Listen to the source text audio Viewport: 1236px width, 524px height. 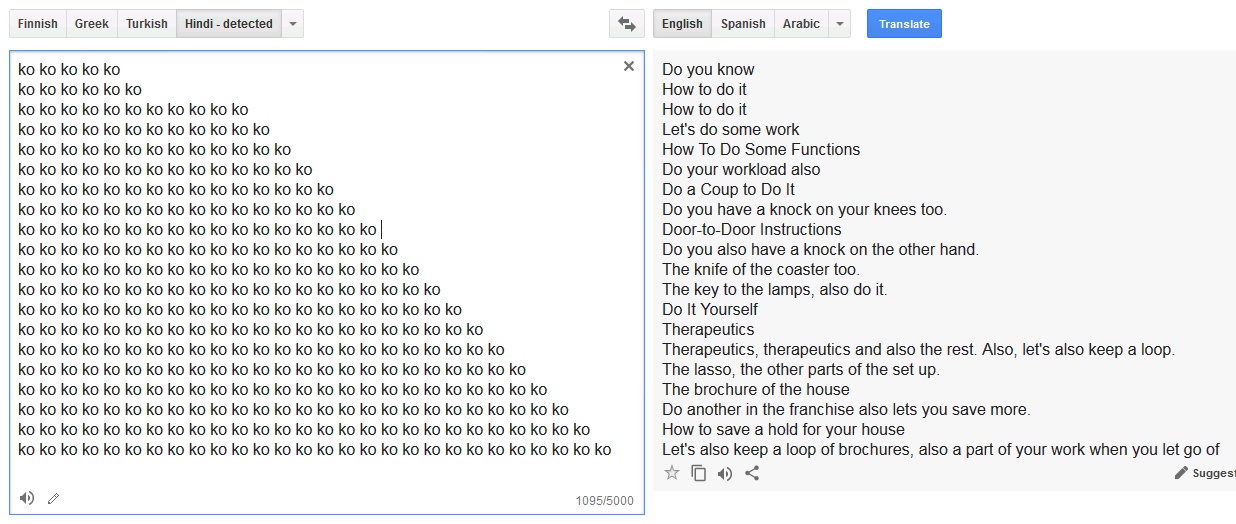click(27, 498)
